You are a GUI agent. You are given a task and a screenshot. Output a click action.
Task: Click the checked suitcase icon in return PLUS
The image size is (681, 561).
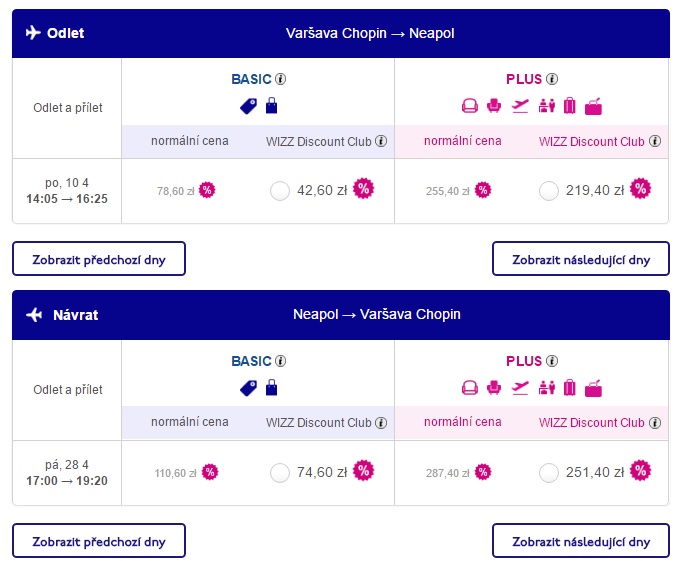coord(569,387)
